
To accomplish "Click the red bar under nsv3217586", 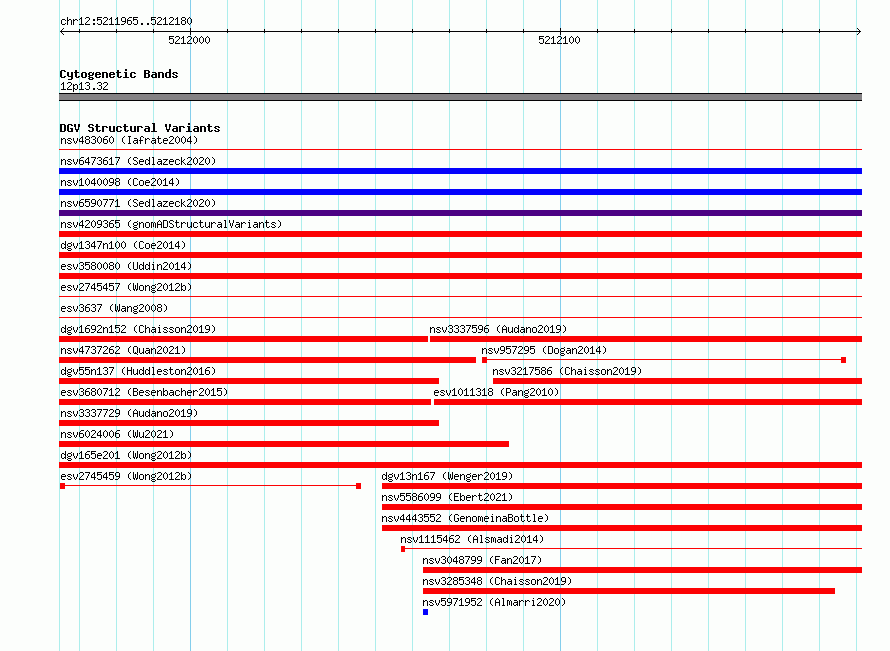I will [678, 381].
